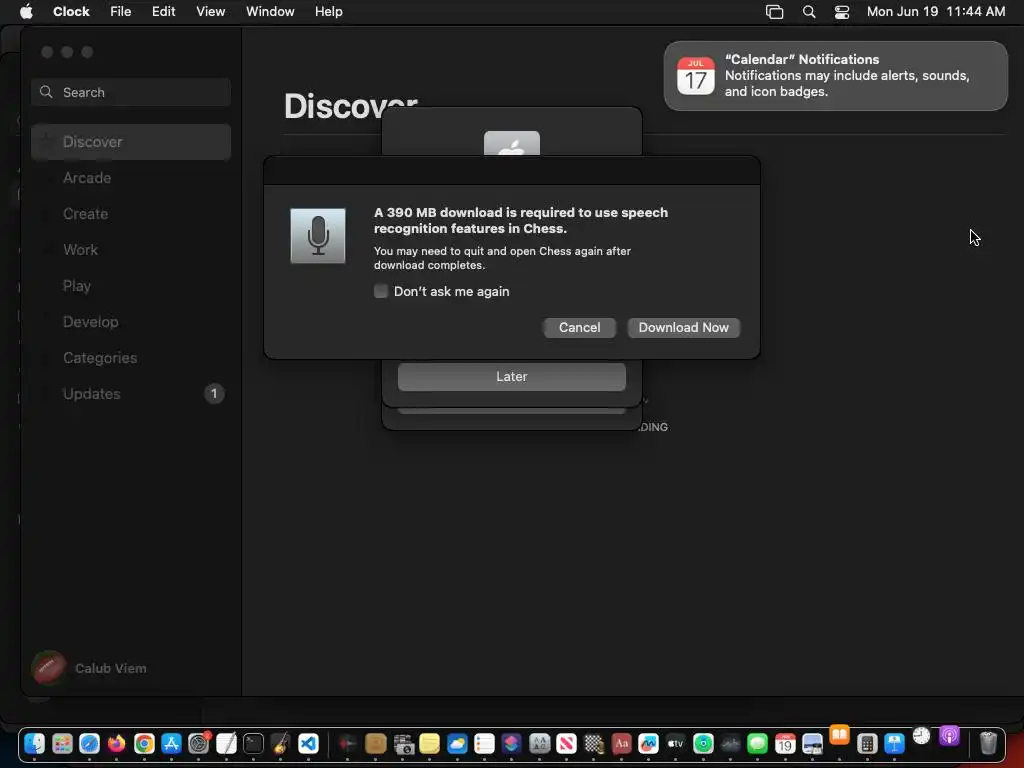Viewport: 1024px width, 768px height.
Task: Click the microphone icon in dialog
Action: [x=318, y=236]
